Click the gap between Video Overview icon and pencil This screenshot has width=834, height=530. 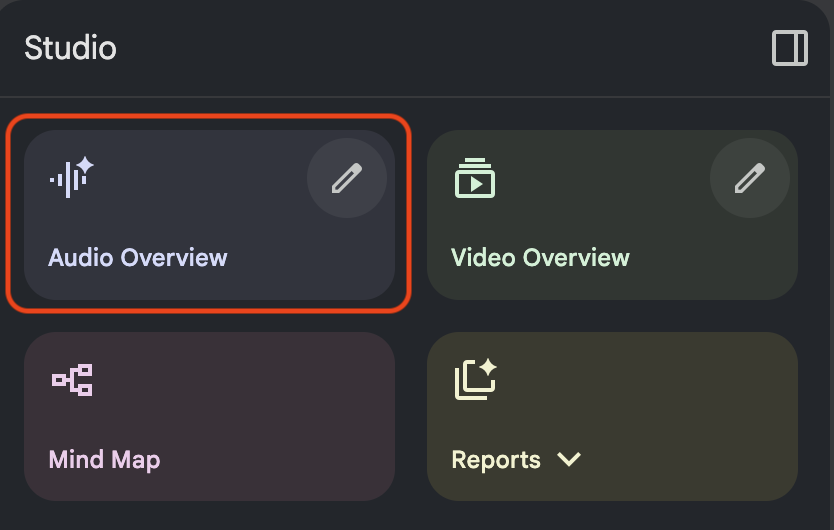click(x=603, y=178)
